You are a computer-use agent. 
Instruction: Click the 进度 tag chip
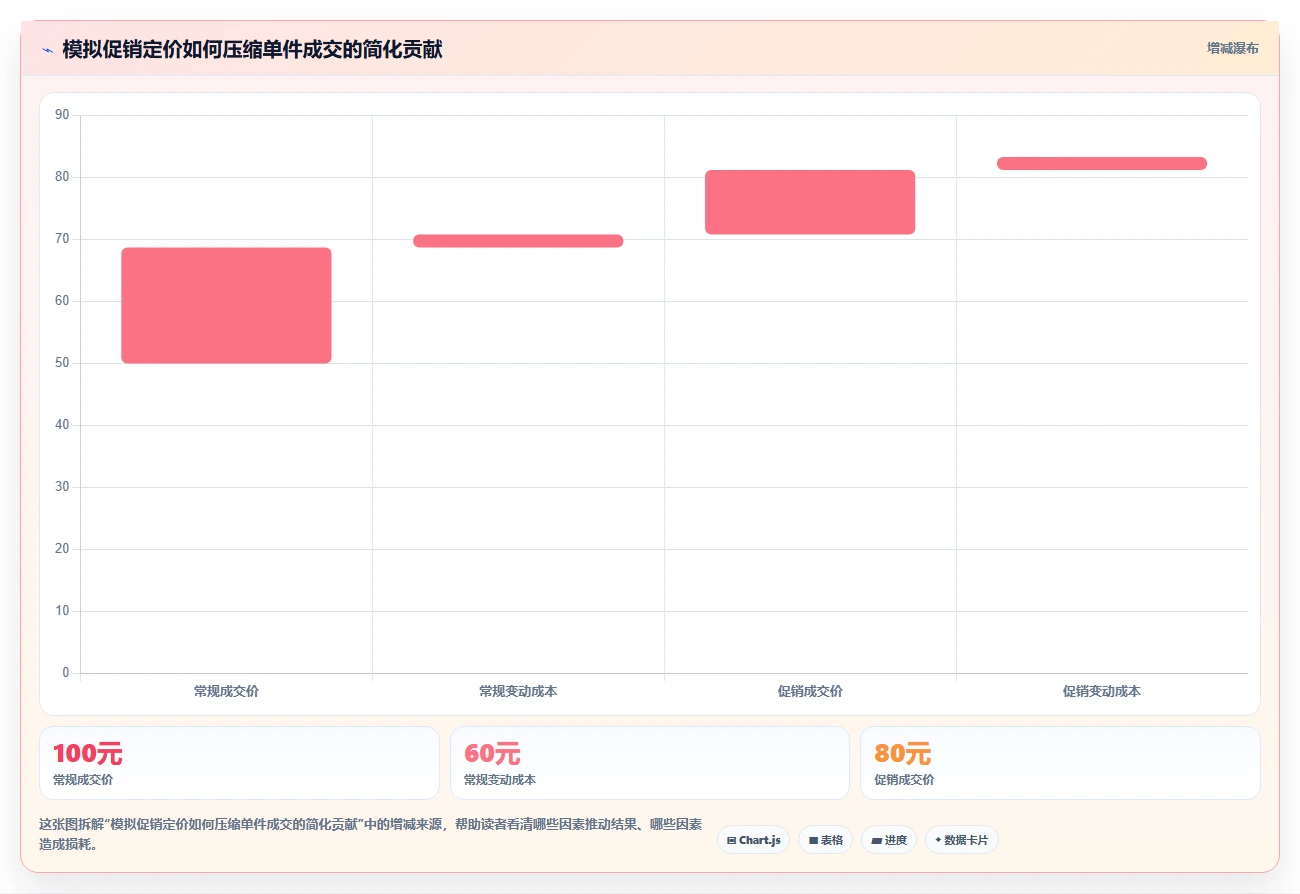[888, 840]
